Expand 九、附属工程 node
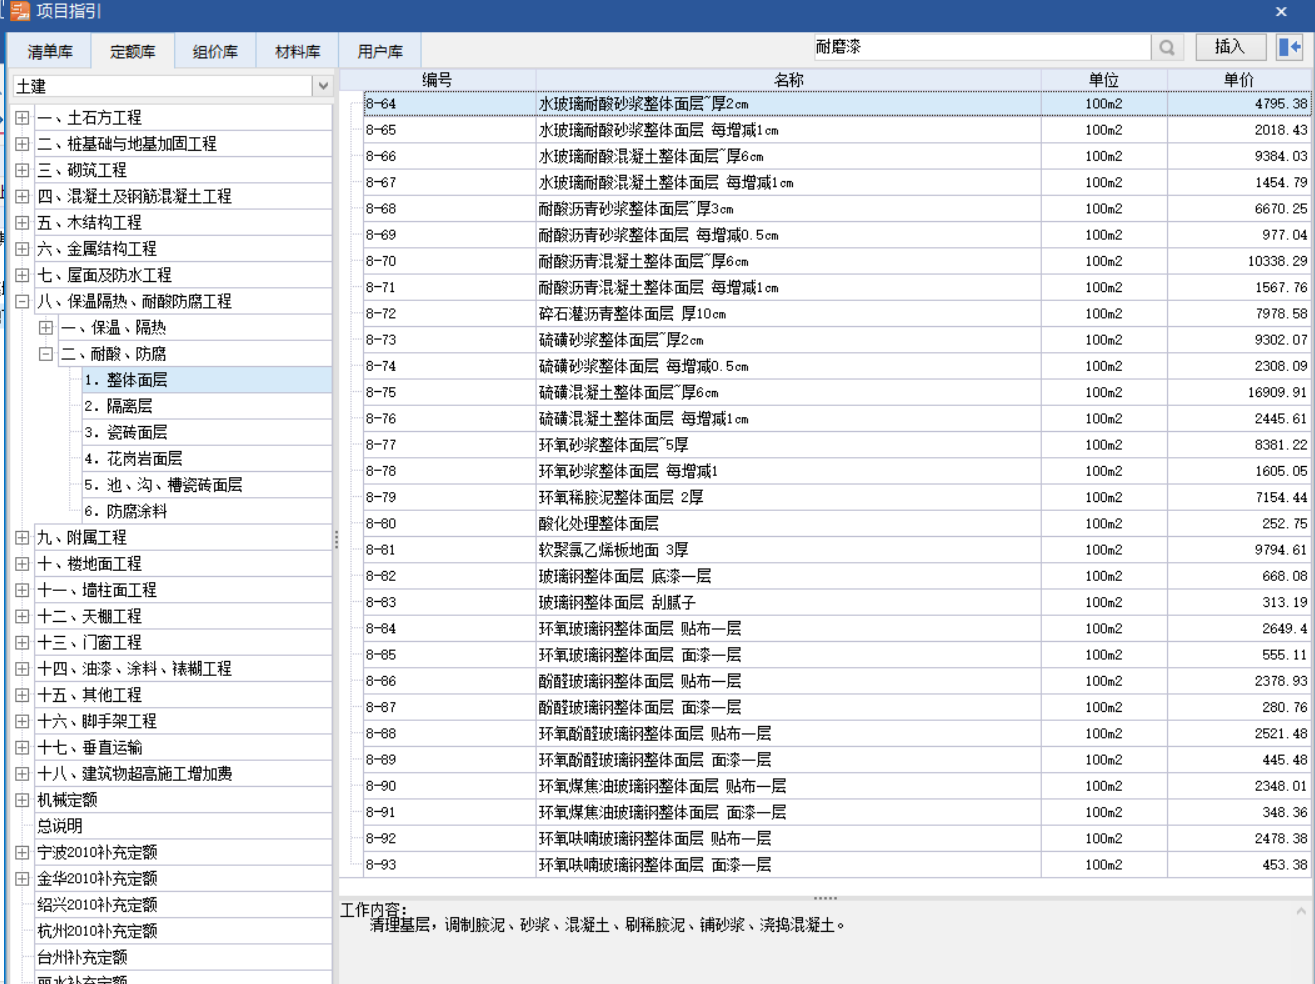The width and height of the screenshot is (1315, 984). (x=22, y=537)
